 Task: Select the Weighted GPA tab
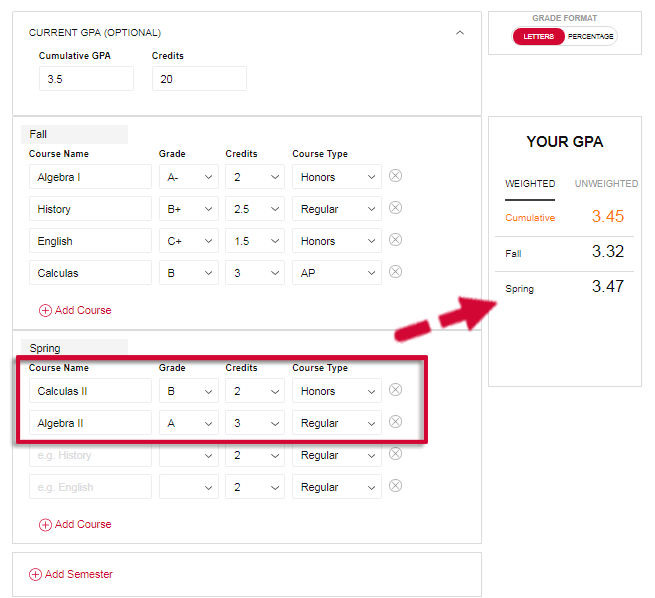(530, 184)
